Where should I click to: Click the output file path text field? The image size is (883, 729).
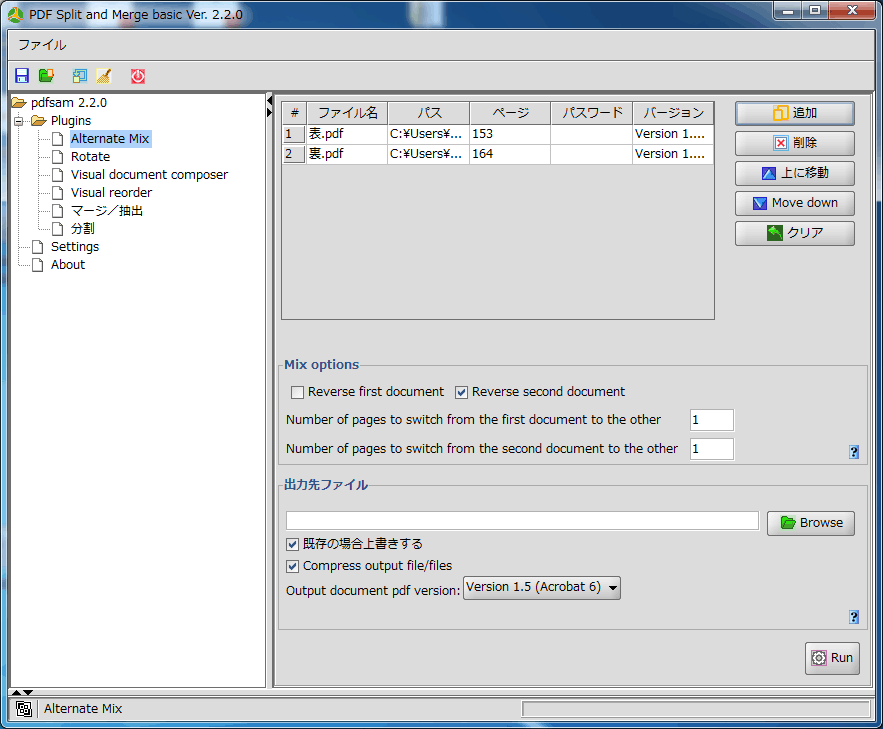click(x=522, y=521)
